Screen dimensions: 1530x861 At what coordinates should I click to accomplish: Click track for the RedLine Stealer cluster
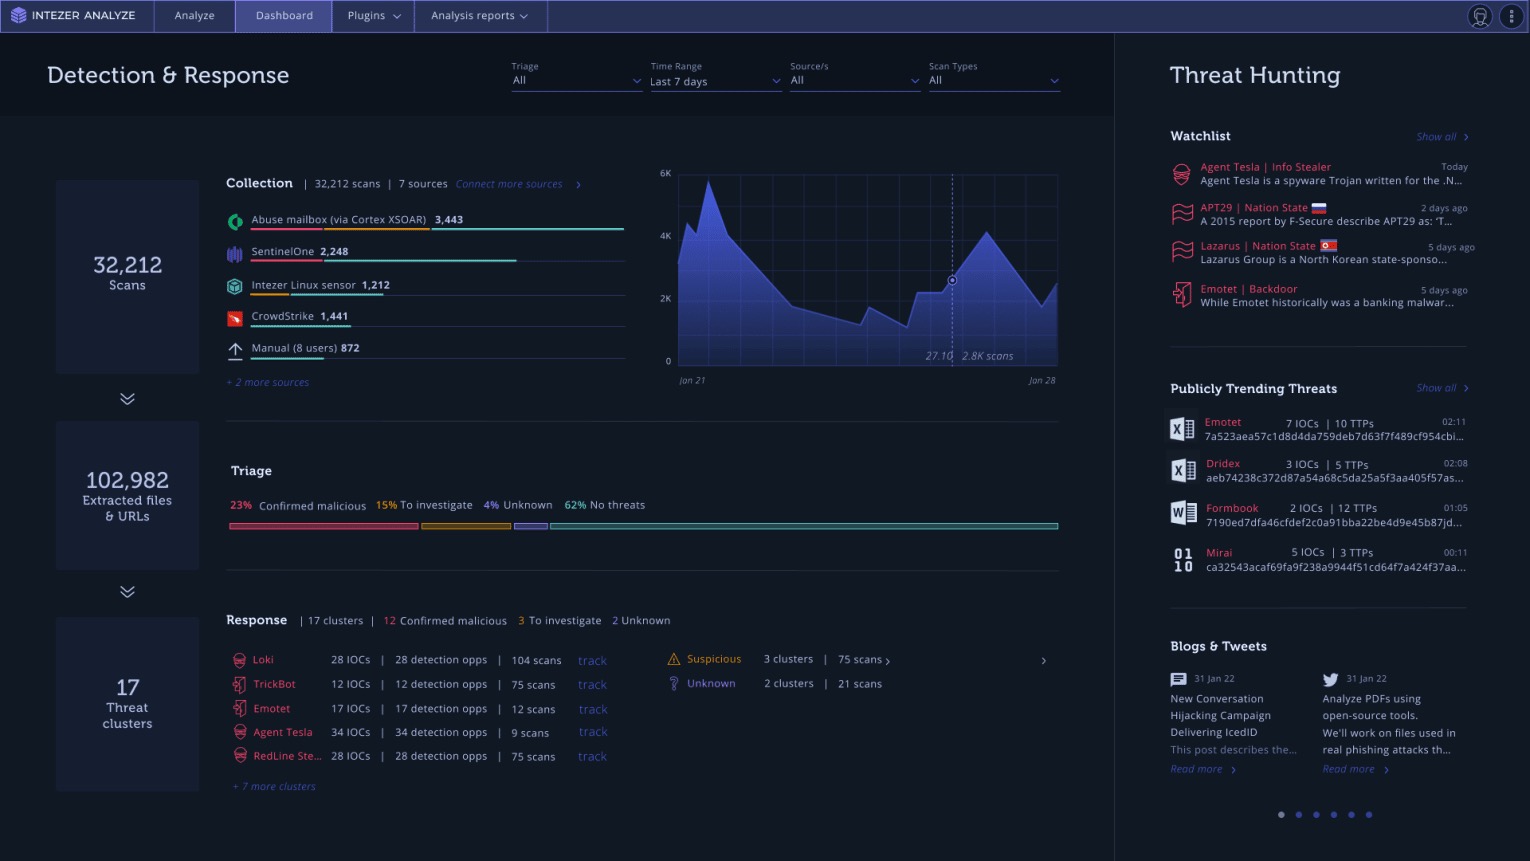592,757
